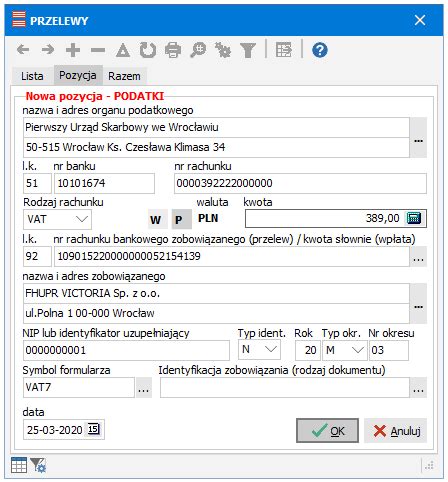Remove entry with the minus icon
The image size is (448, 482).
pyautogui.click(x=98, y=50)
